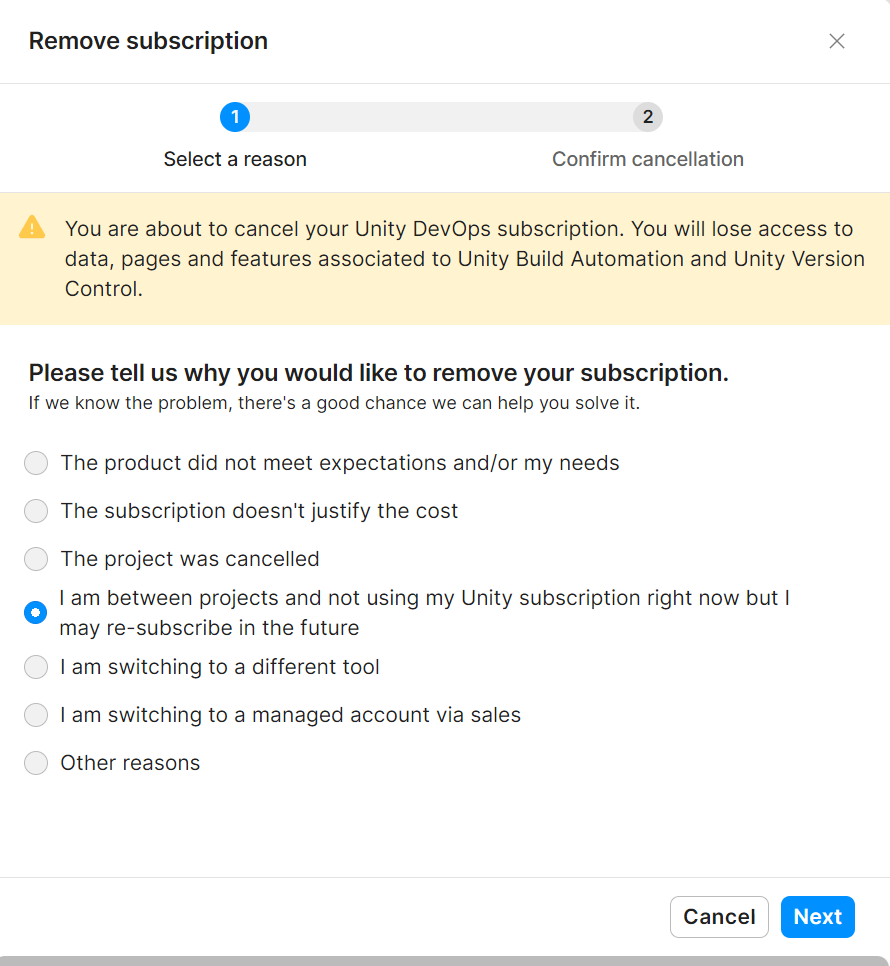890x966 pixels.
Task: Click the 'Select a reason' step label
Action: 235,159
